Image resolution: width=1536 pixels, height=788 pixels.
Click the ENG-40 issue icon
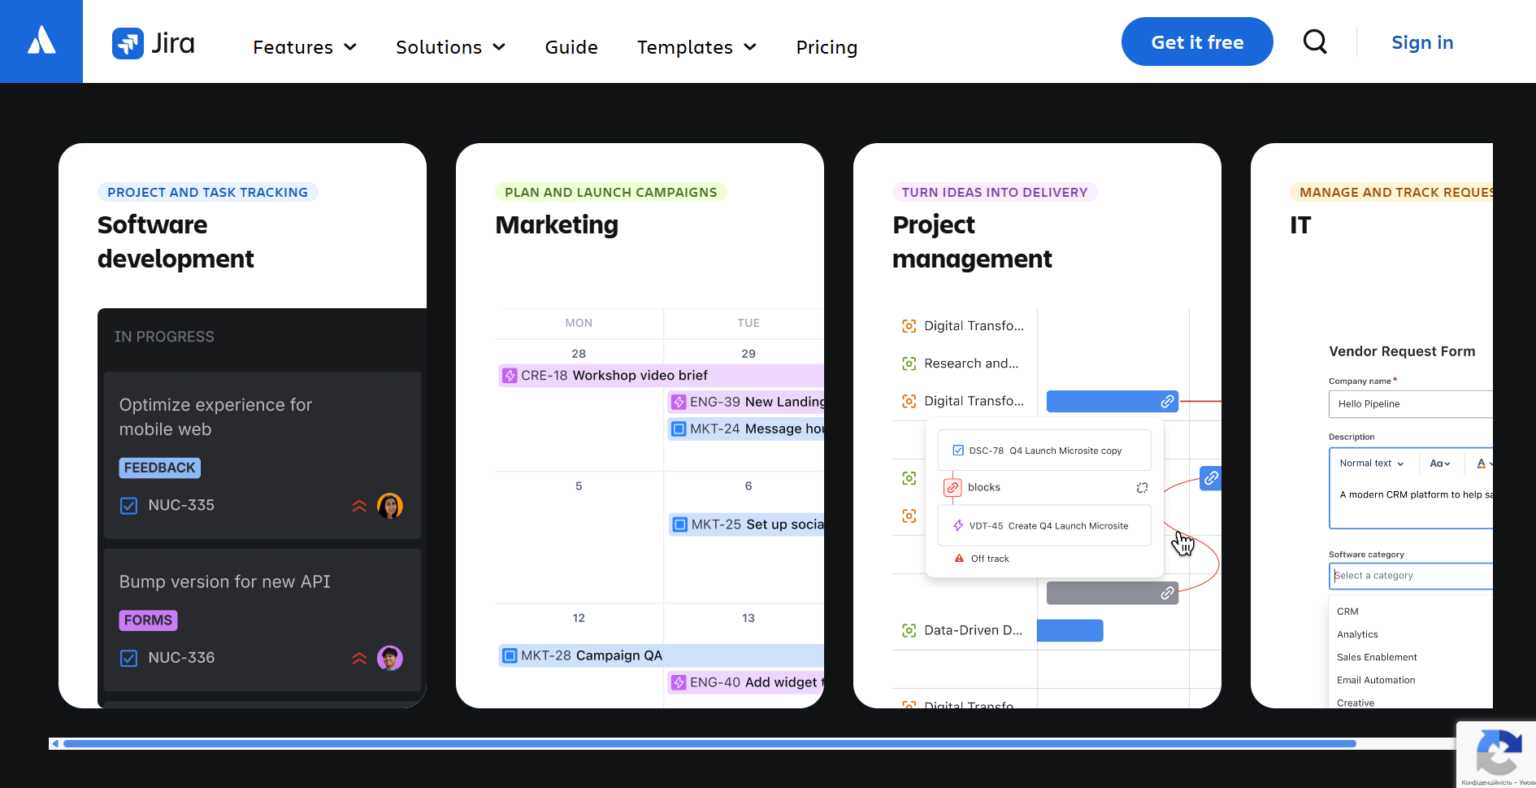(x=678, y=682)
